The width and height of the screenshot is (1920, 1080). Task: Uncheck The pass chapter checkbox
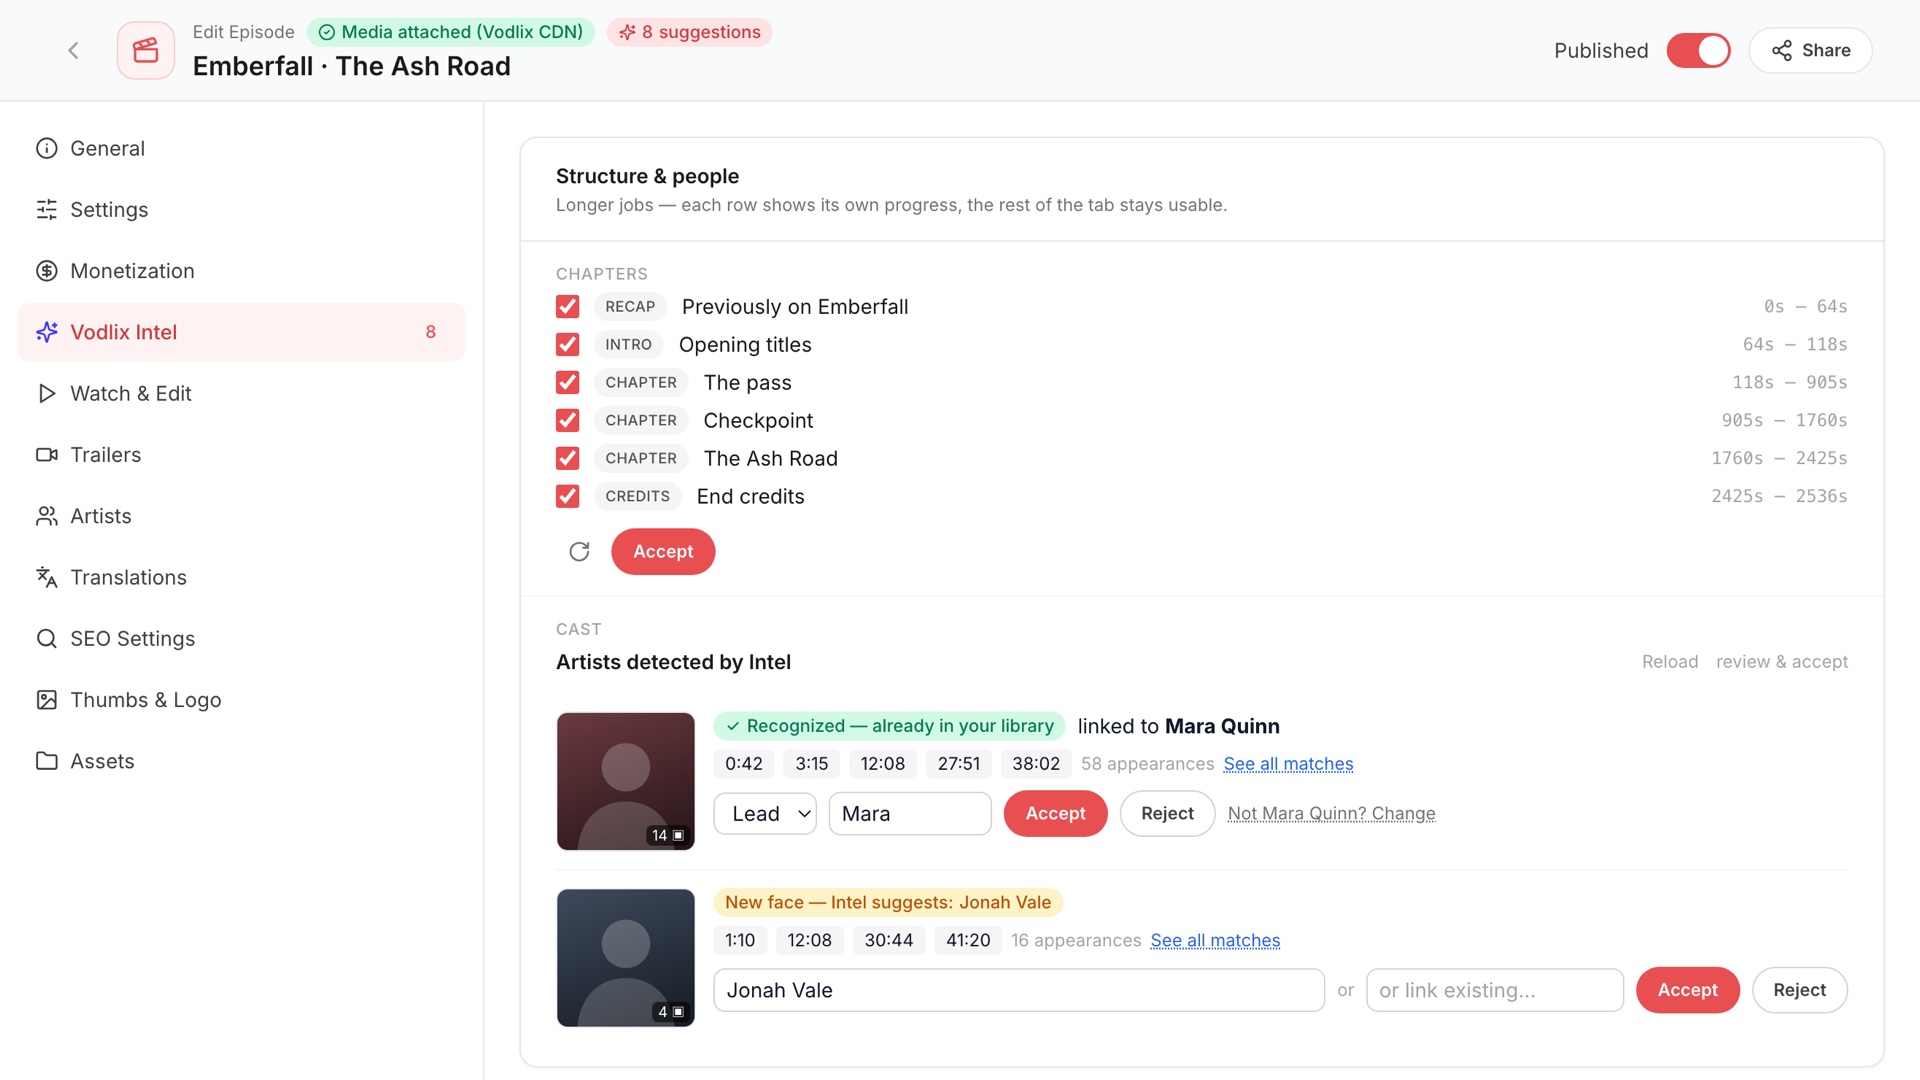point(568,383)
